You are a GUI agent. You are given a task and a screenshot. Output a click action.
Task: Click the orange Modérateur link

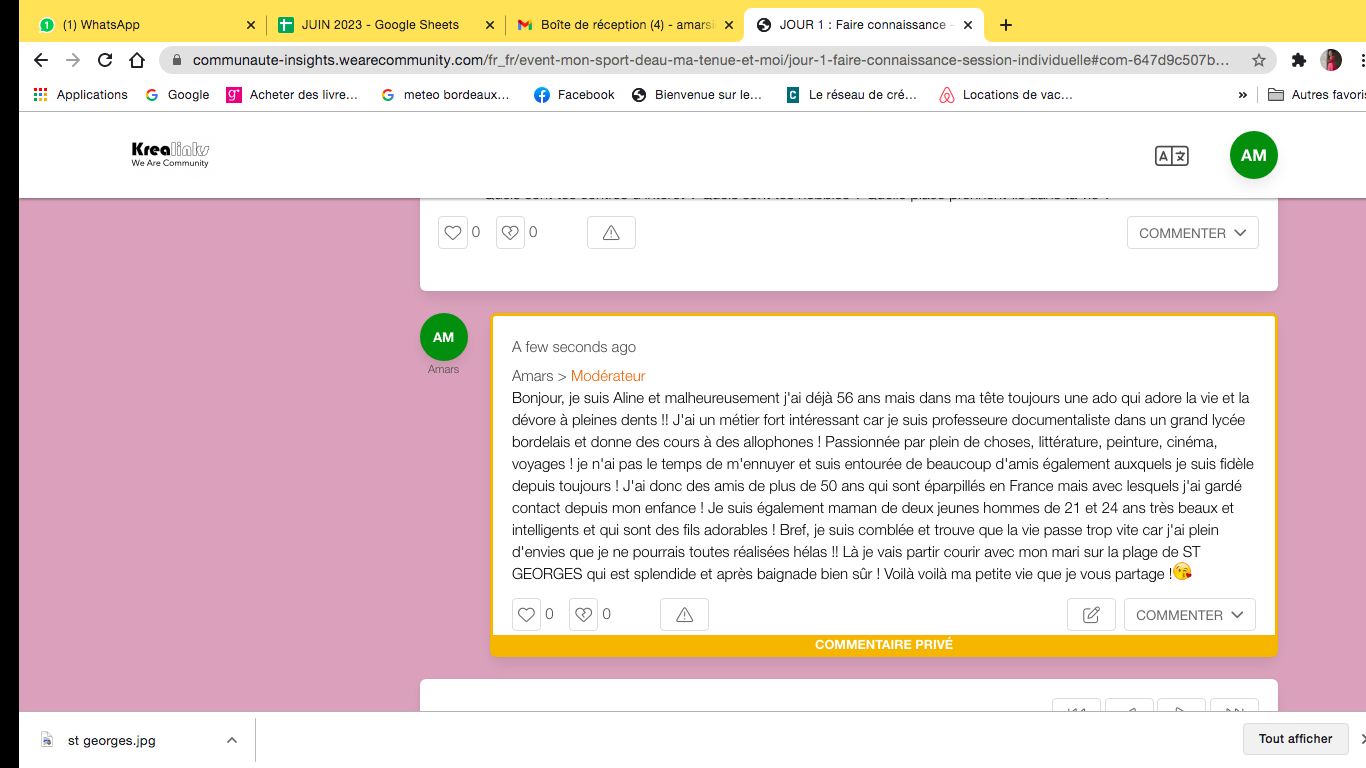pos(608,376)
